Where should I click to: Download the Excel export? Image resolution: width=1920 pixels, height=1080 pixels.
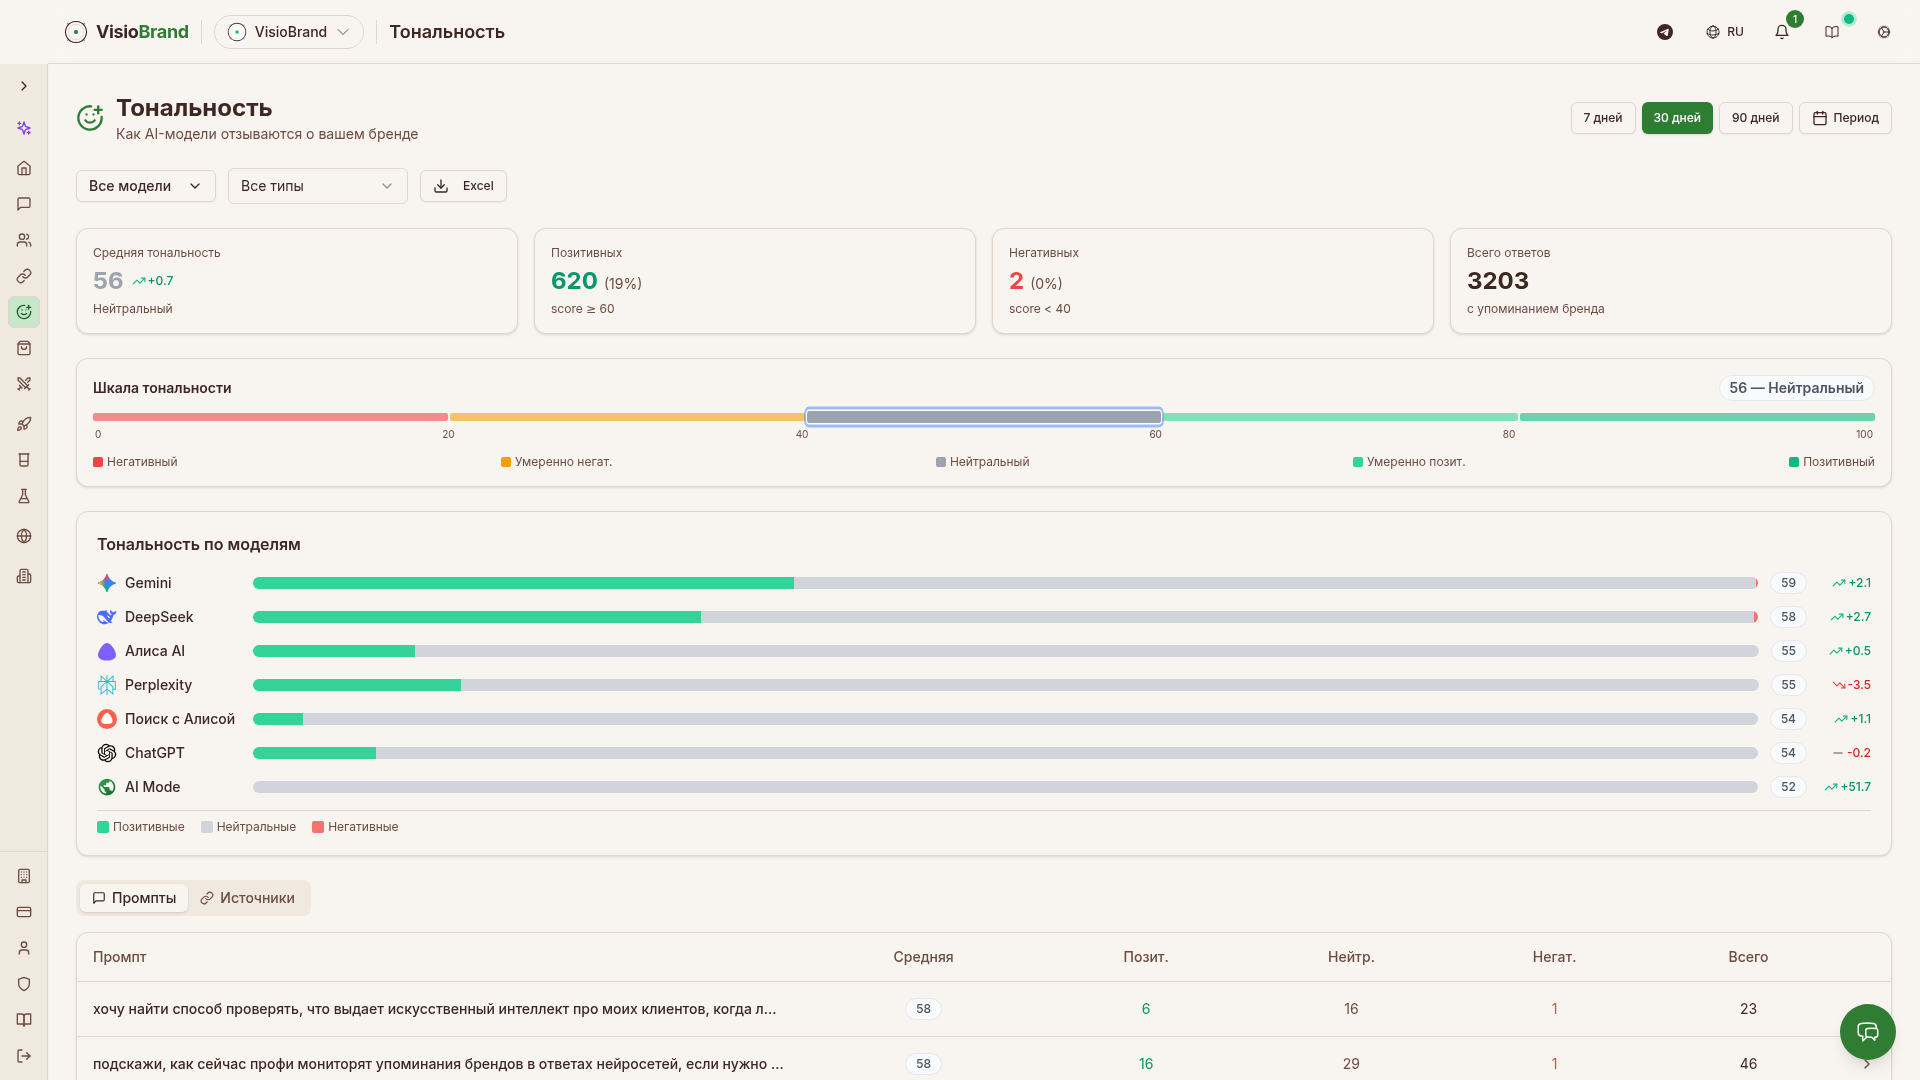click(x=463, y=186)
